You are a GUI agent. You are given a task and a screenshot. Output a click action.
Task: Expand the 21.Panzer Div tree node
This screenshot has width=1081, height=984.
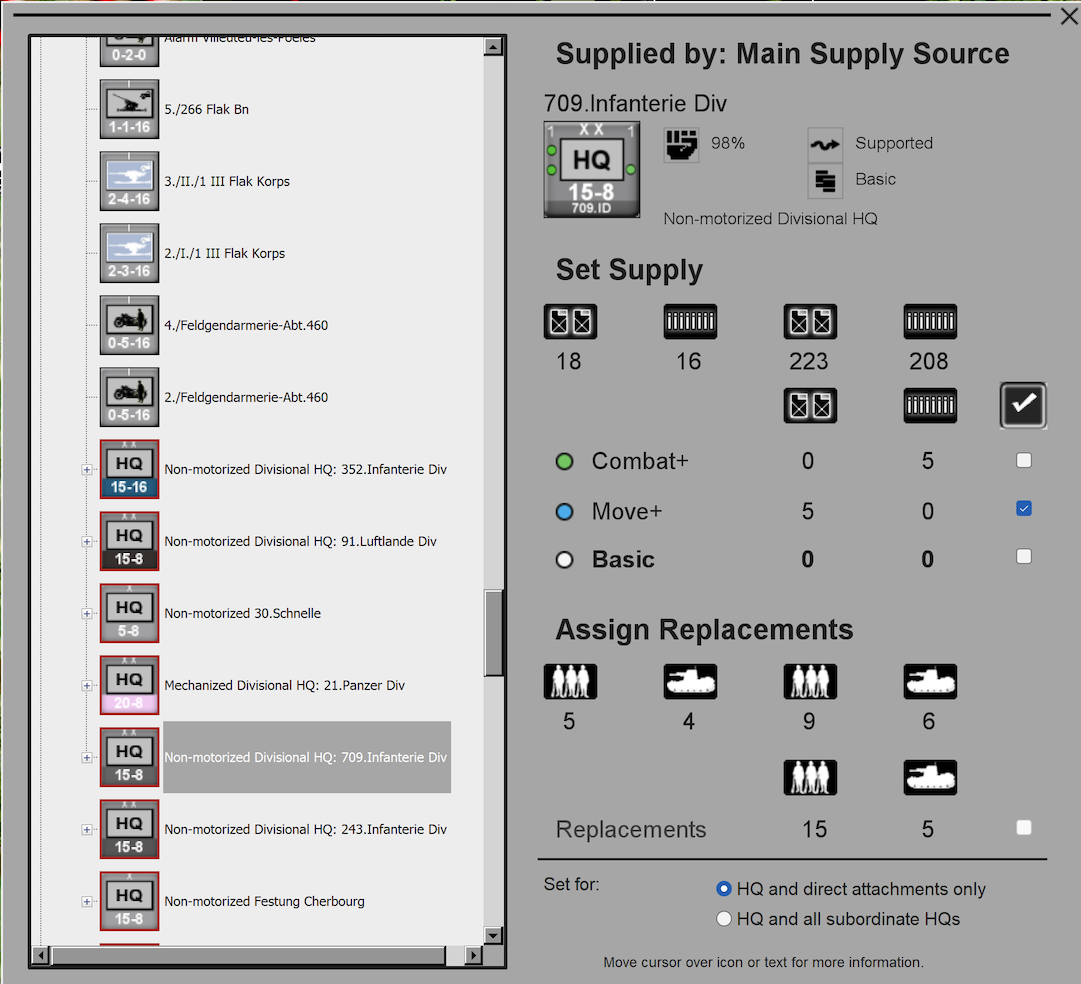click(87, 686)
